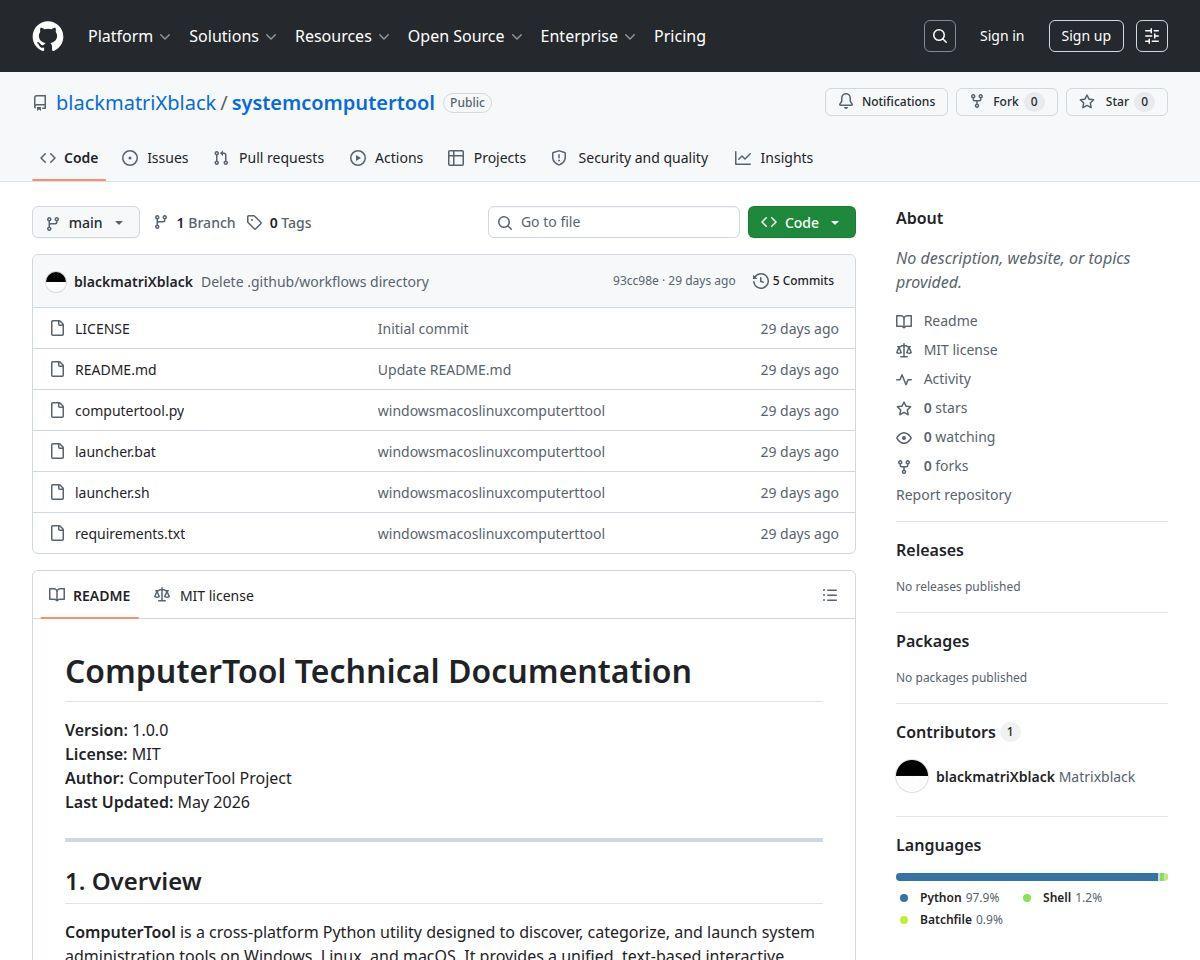Click the contributor avatar for blackmatriXblack
The width and height of the screenshot is (1200, 960).
[x=912, y=776]
